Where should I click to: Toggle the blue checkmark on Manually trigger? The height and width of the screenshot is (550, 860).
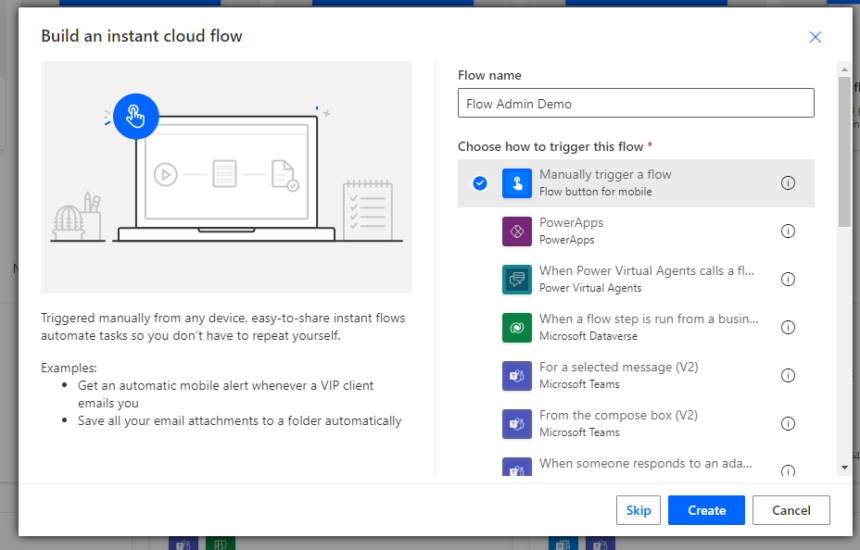point(480,183)
